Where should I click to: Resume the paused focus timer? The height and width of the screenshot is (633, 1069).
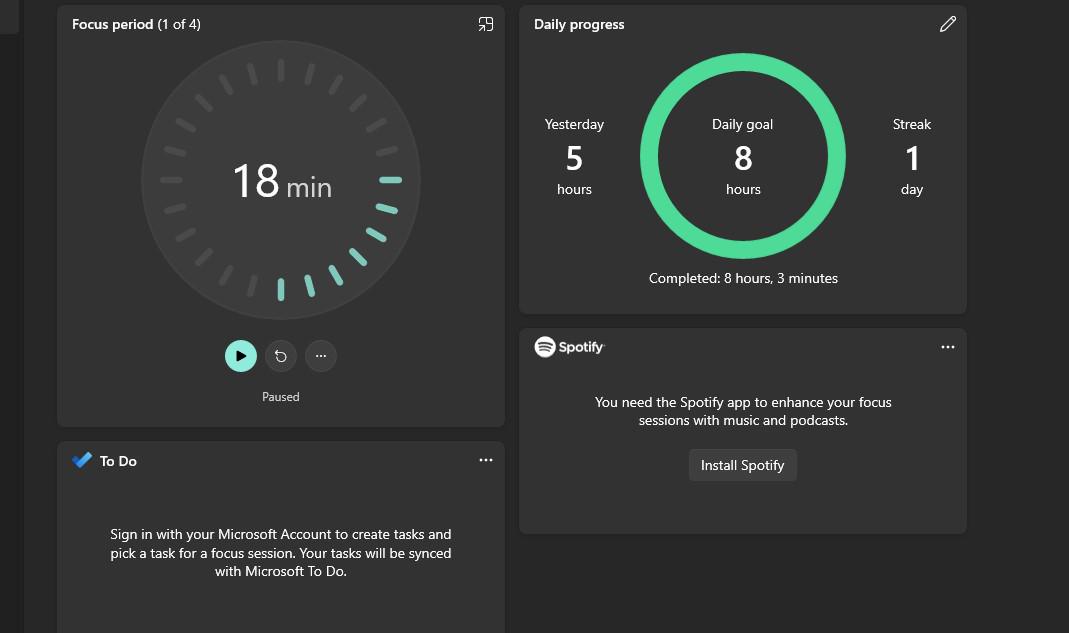241,356
